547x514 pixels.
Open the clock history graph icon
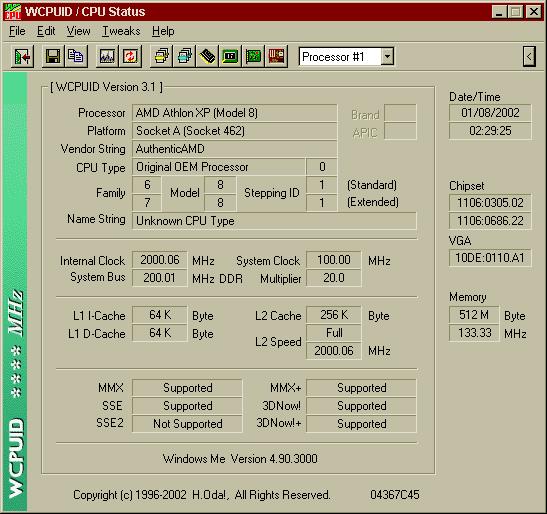point(107,56)
